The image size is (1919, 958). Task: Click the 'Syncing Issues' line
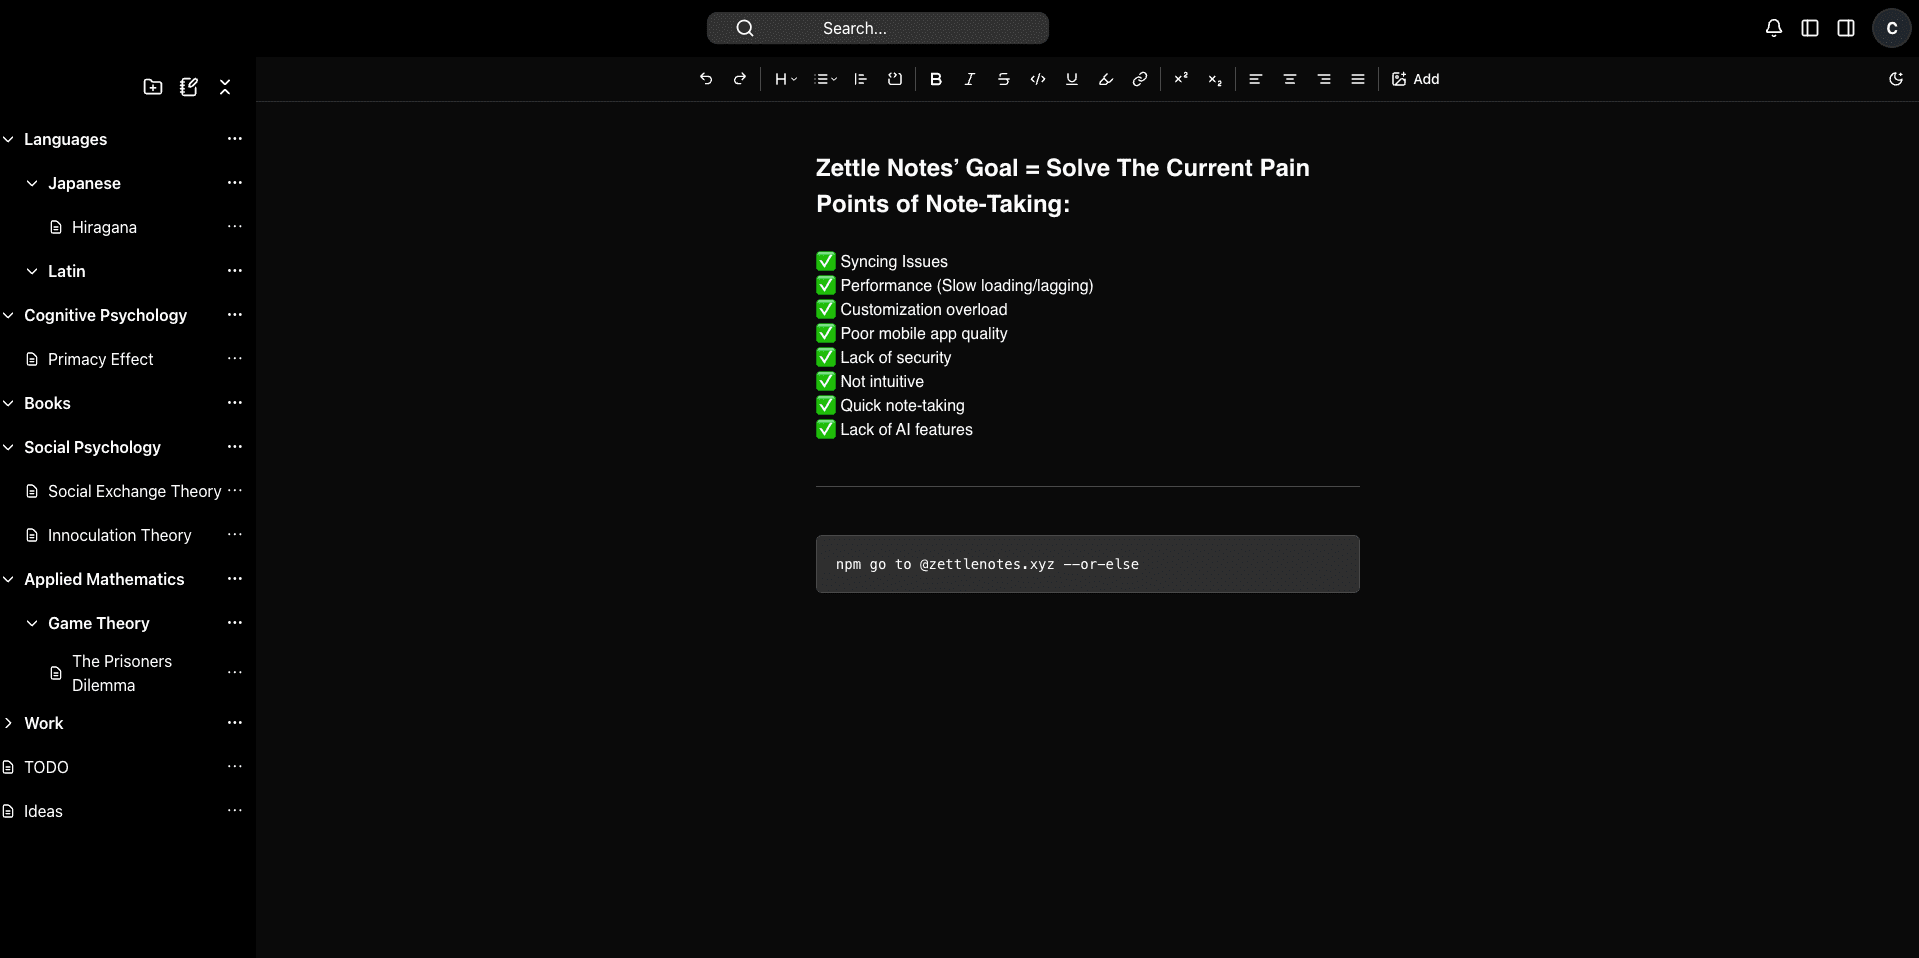(882, 261)
